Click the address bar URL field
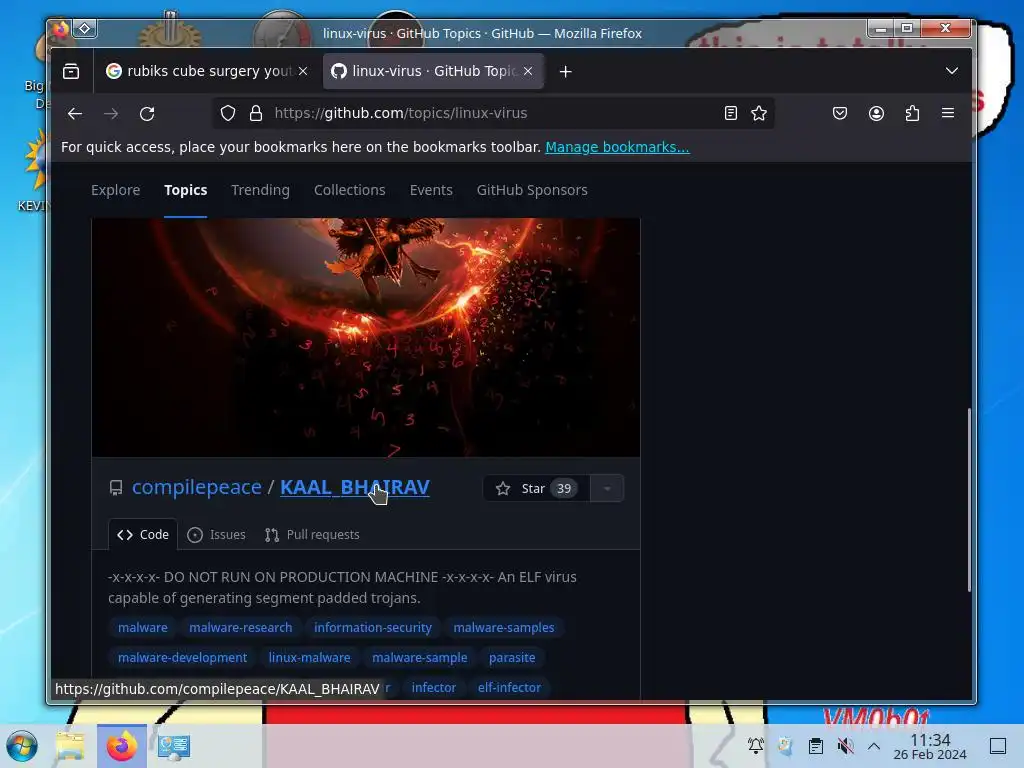This screenshot has width=1024, height=768. (493, 114)
